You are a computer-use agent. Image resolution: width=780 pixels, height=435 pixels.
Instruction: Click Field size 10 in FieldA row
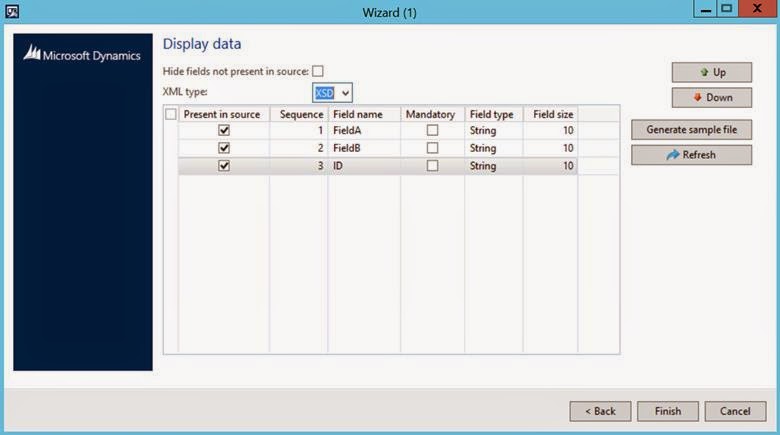550,130
